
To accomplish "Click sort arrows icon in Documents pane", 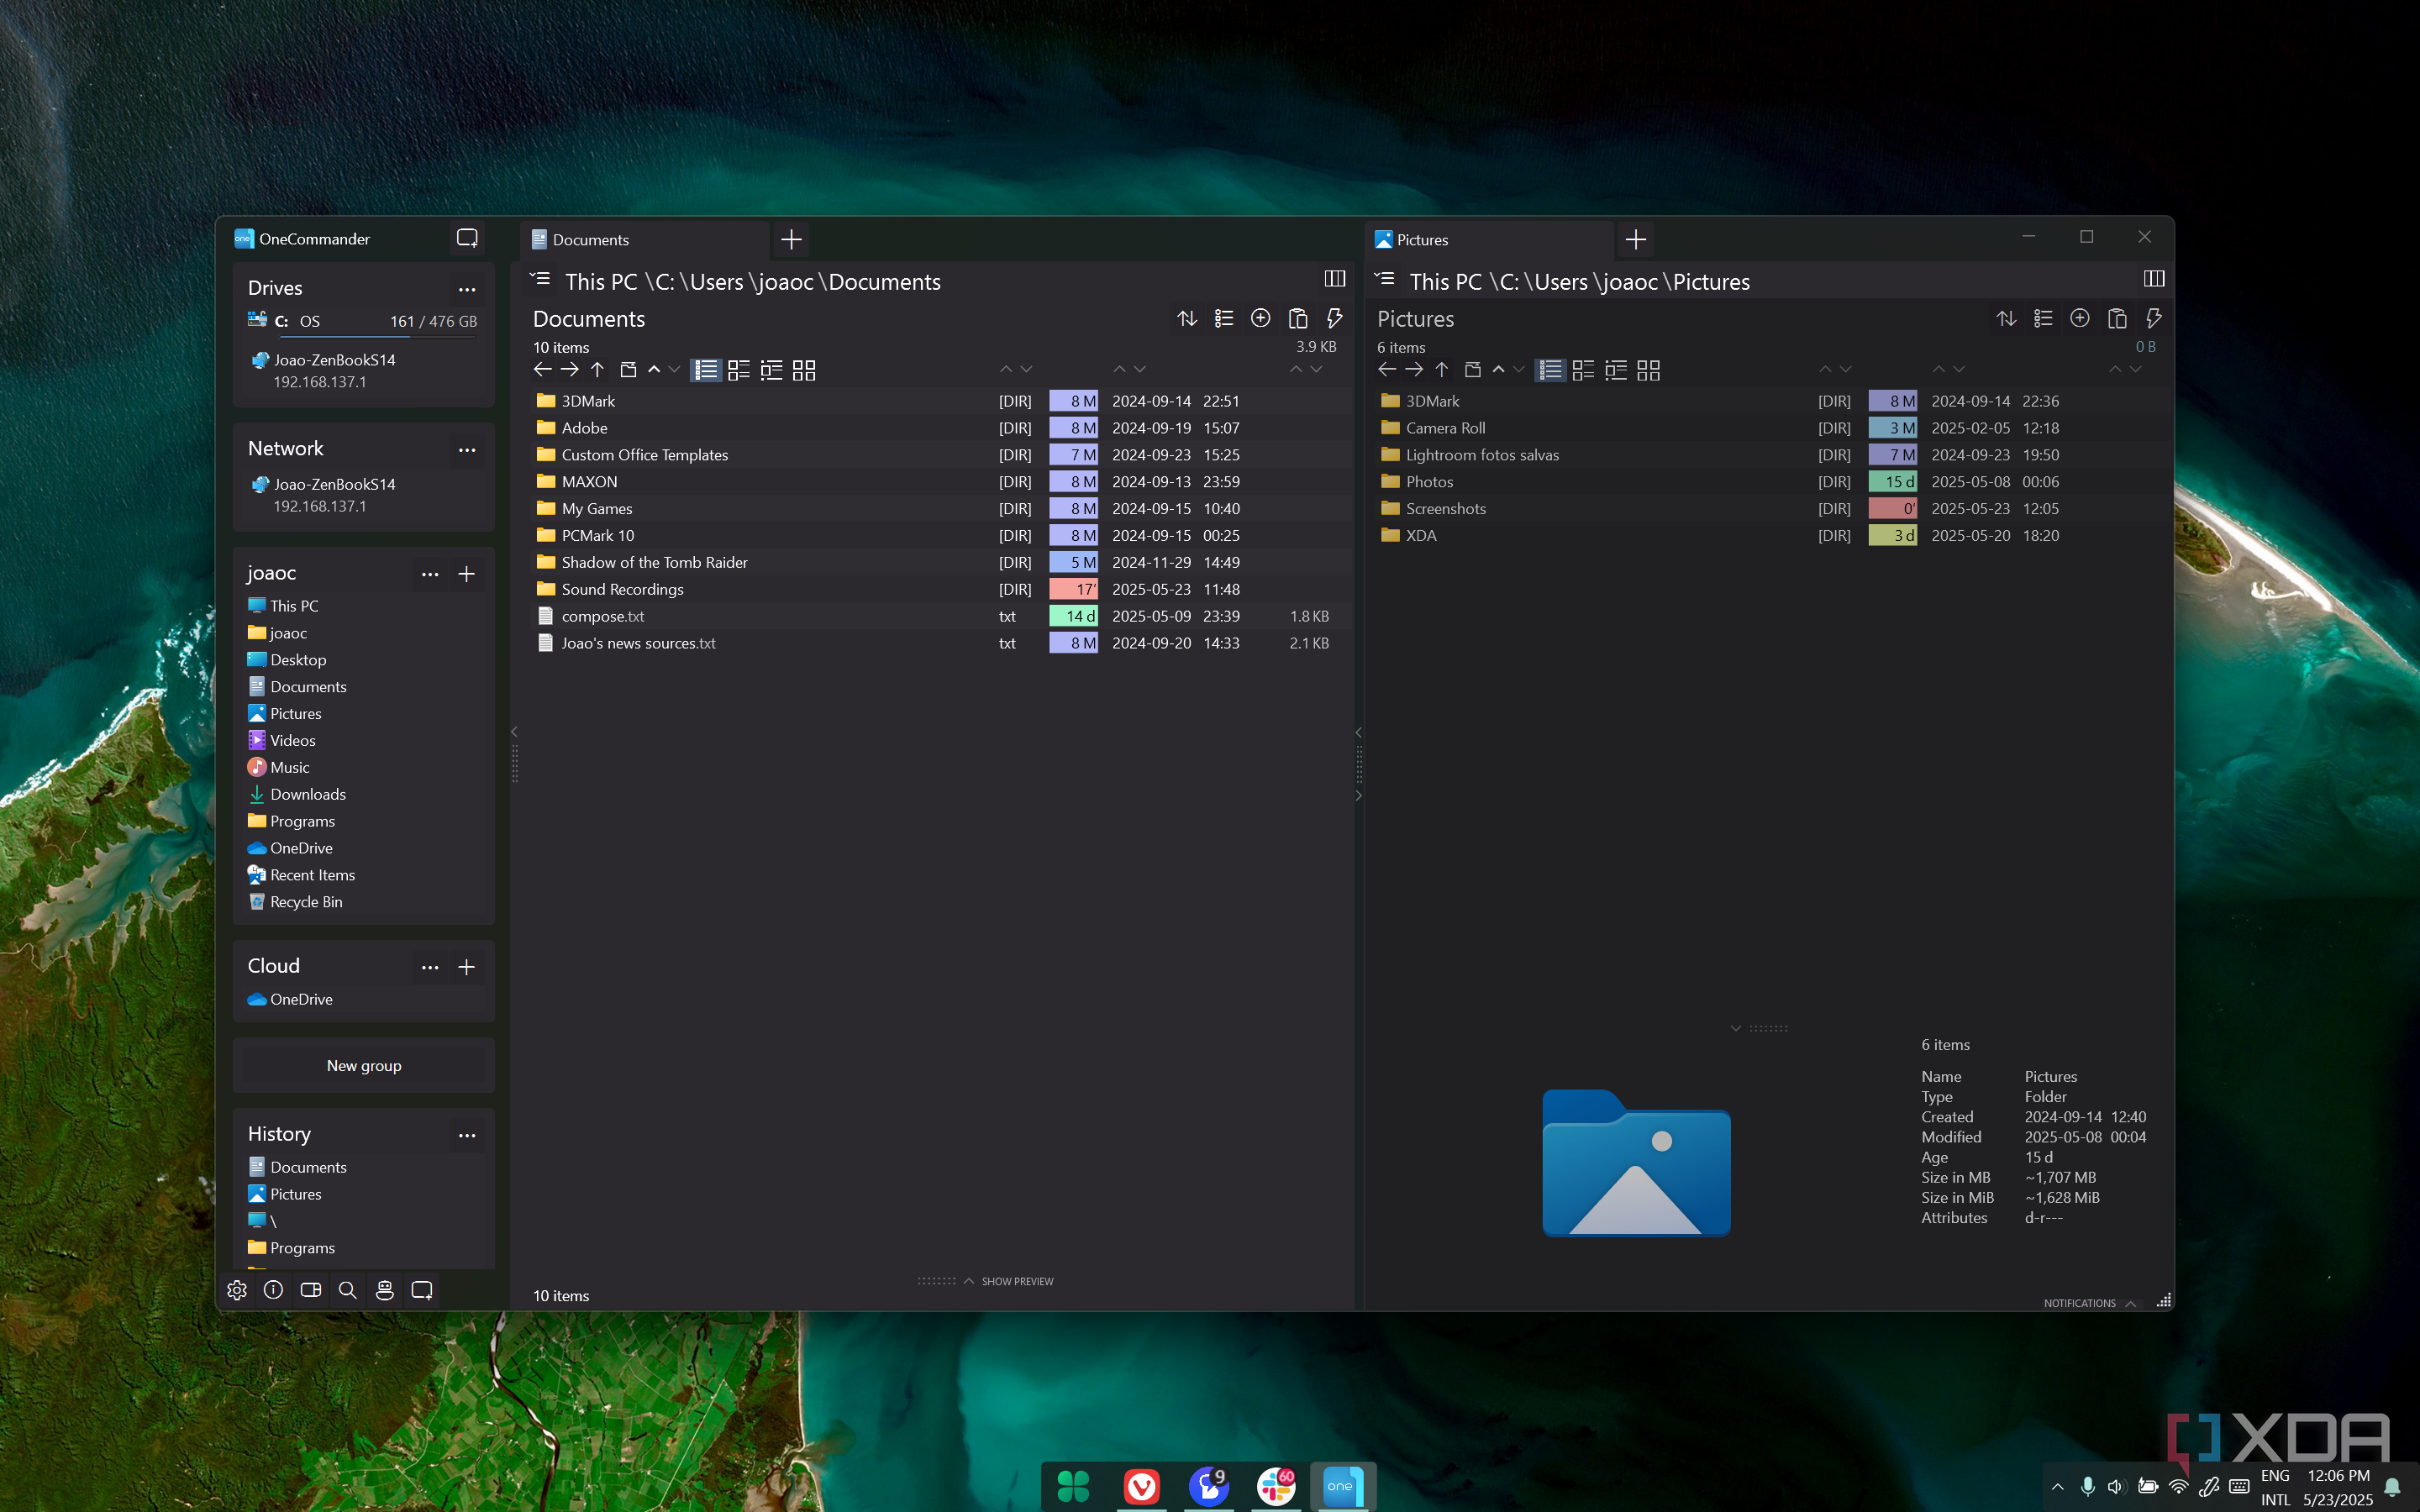I will click(x=1187, y=318).
